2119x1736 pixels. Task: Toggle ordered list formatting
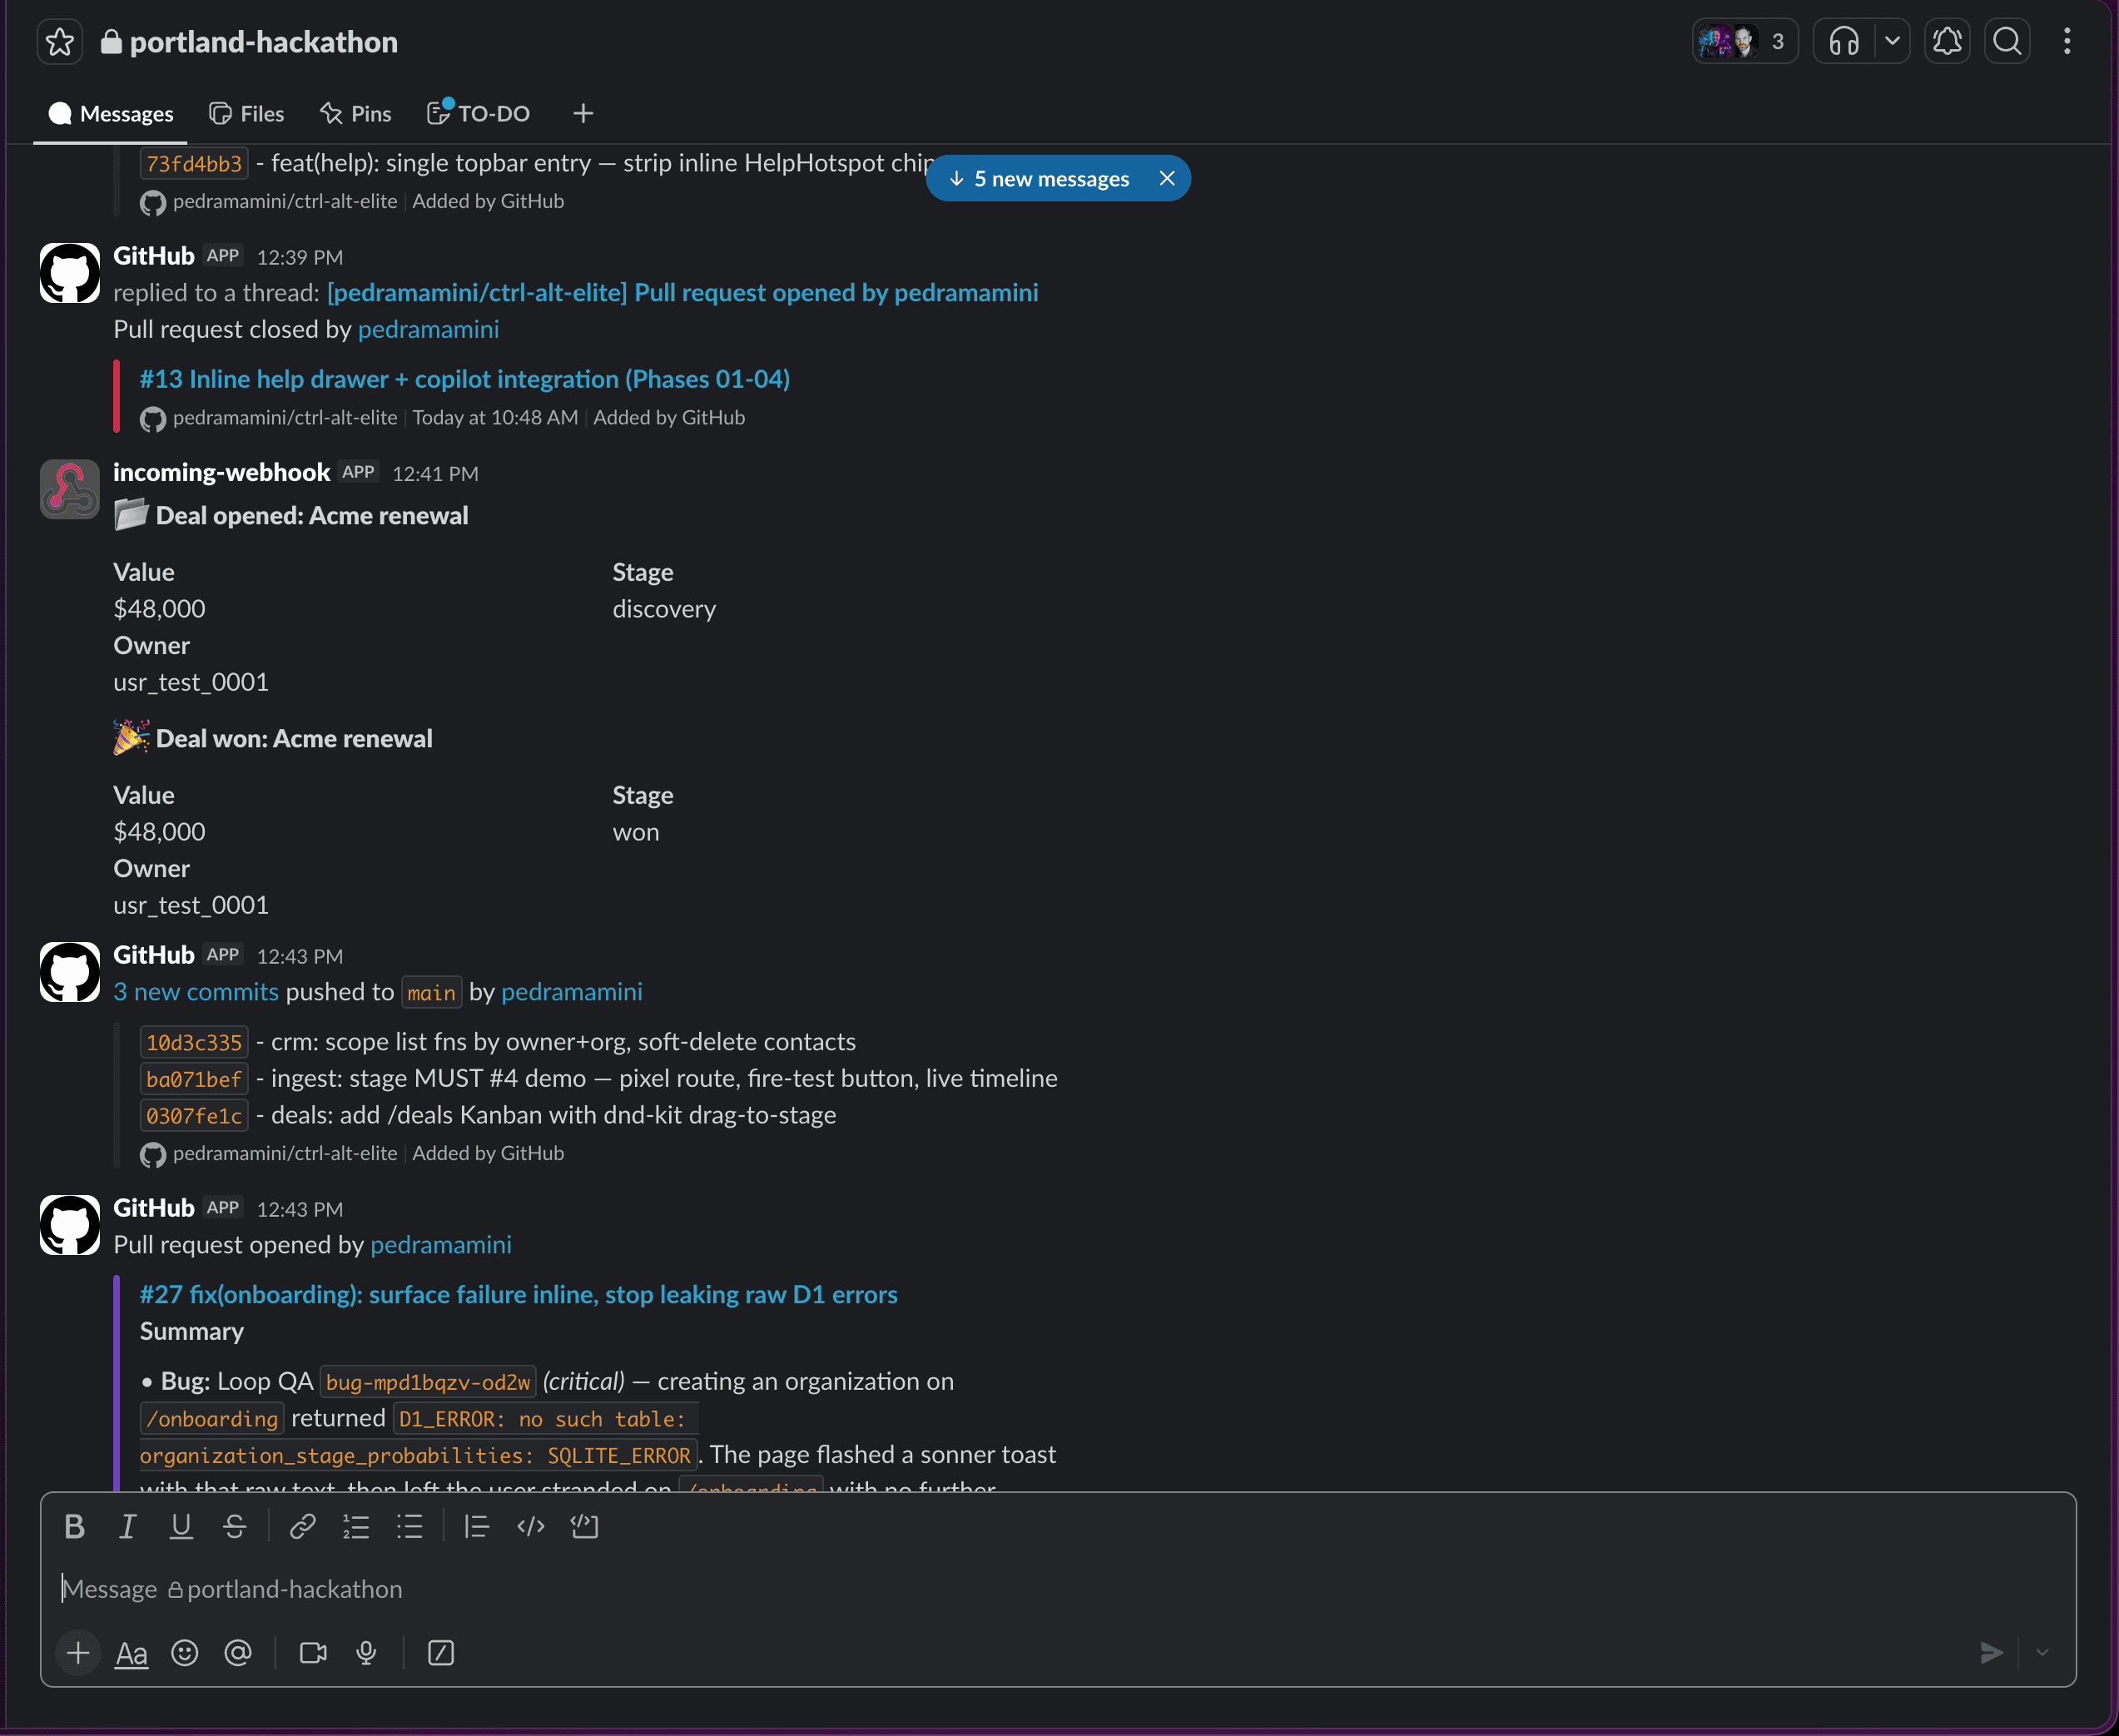[x=356, y=1526]
